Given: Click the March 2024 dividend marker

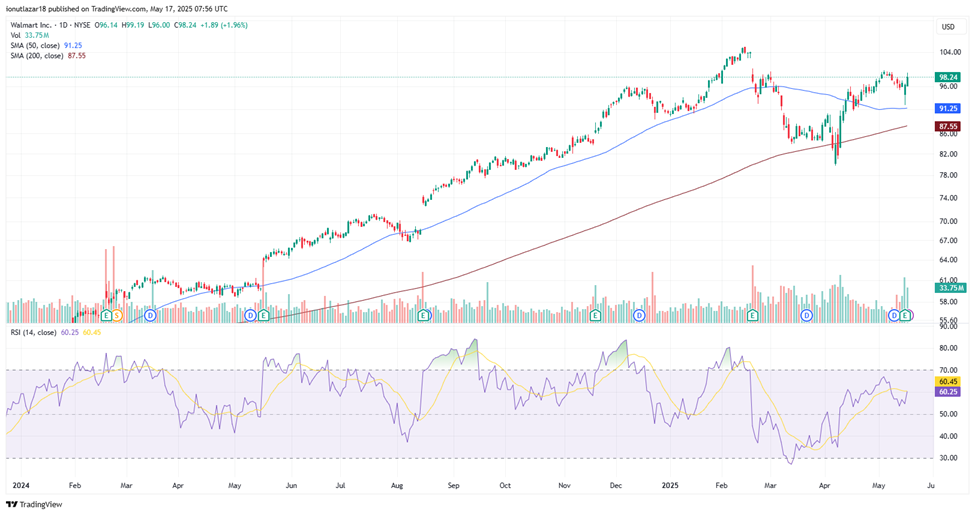Looking at the screenshot, I should (150, 316).
